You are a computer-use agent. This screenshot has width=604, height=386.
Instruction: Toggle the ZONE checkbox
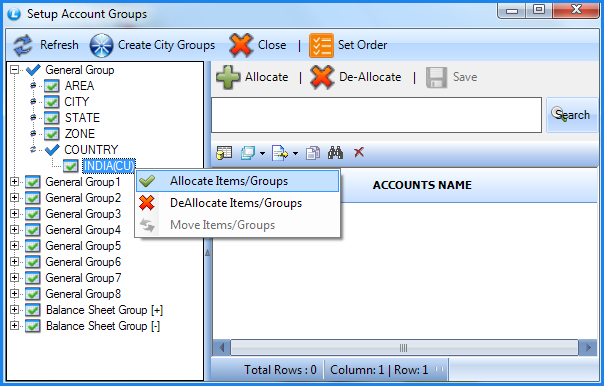[x=51, y=134]
